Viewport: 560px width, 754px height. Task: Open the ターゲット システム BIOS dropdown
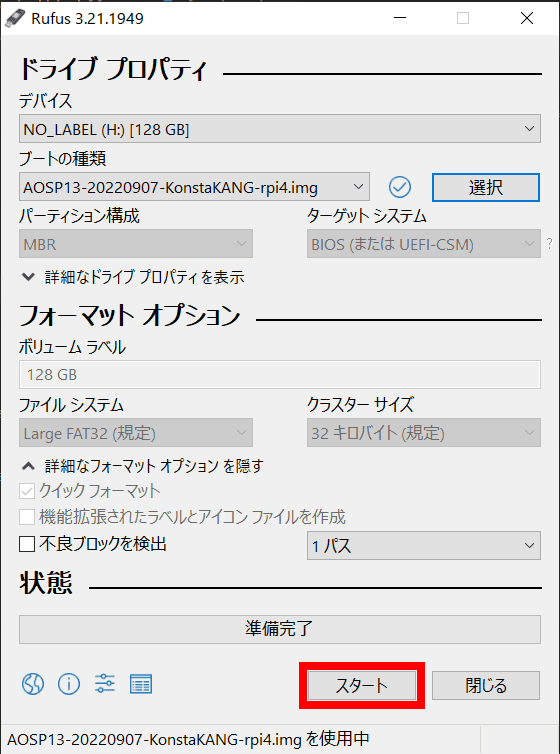click(424, 244)
